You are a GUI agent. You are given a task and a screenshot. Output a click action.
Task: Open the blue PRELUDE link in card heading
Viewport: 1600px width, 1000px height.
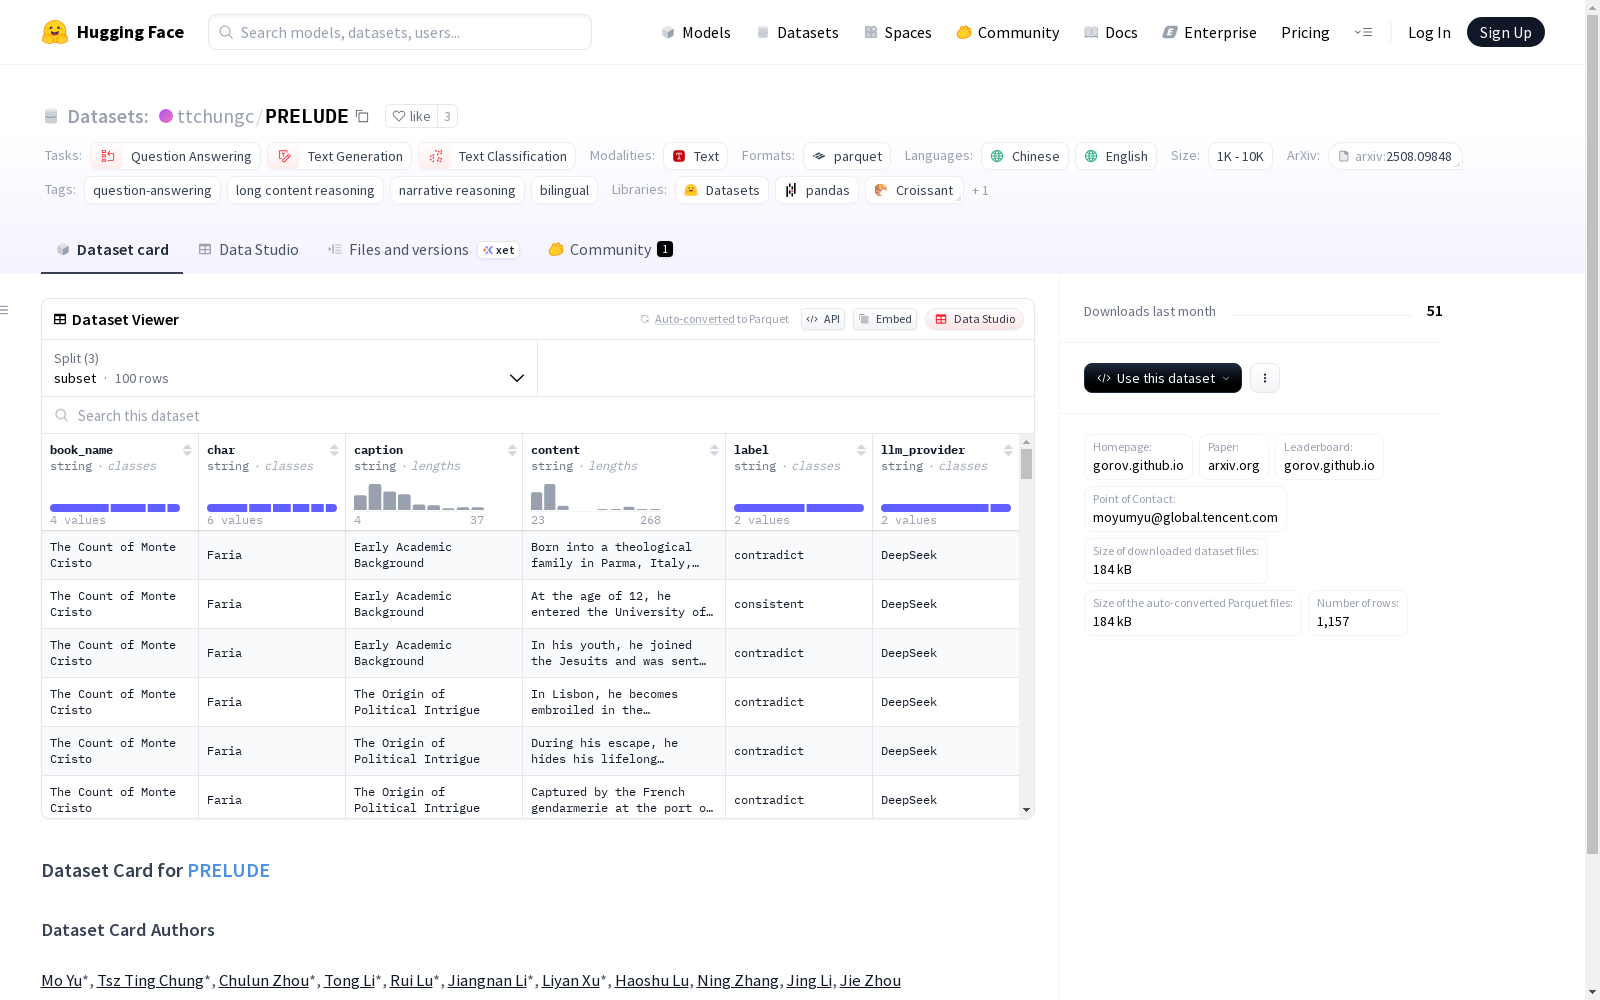coord(229,870)
